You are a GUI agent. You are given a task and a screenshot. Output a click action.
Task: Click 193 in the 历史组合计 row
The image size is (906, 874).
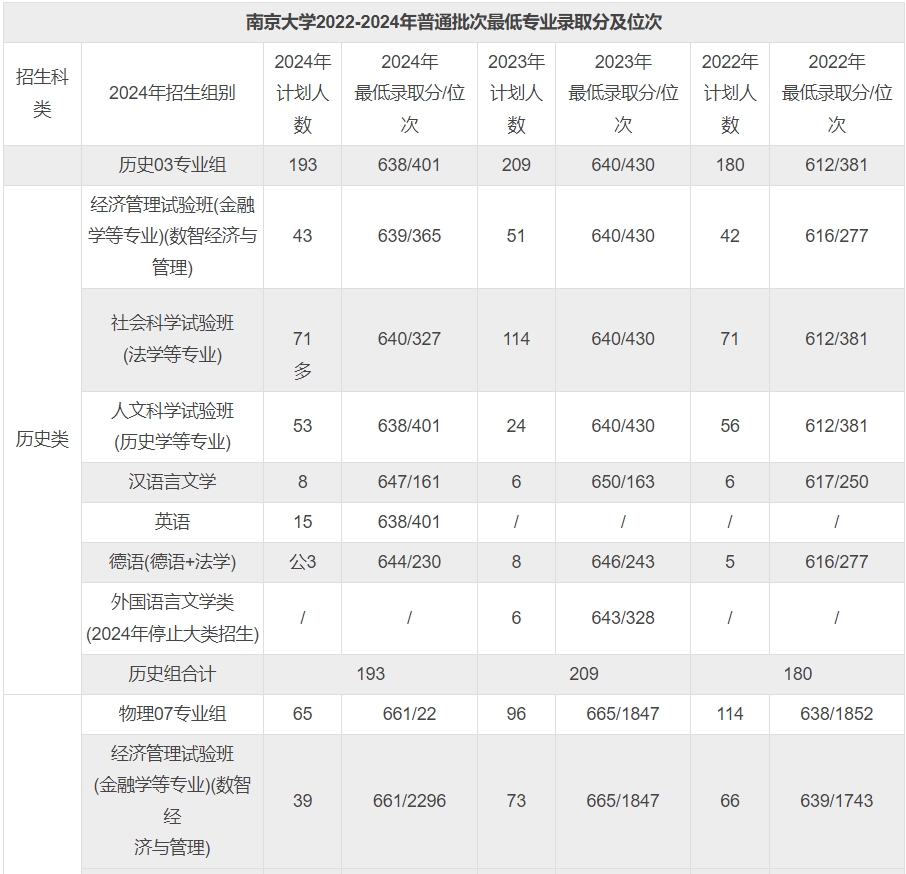(x=370, y=674)
